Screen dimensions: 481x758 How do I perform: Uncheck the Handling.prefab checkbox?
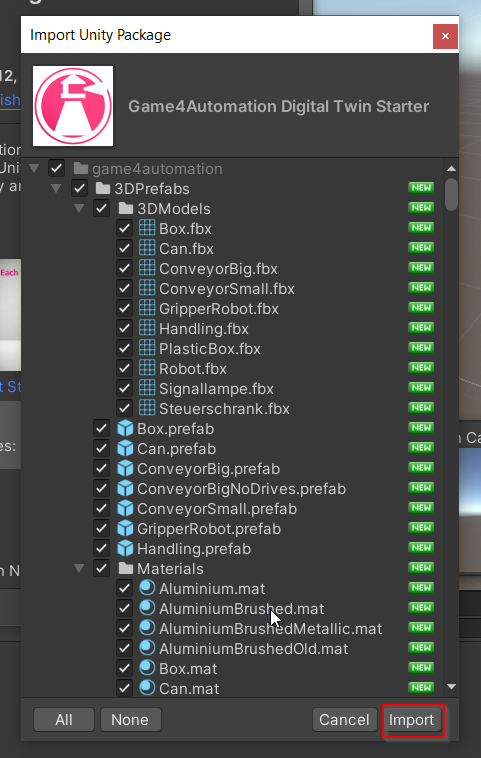pyautogui.click(x=102, y=549)
